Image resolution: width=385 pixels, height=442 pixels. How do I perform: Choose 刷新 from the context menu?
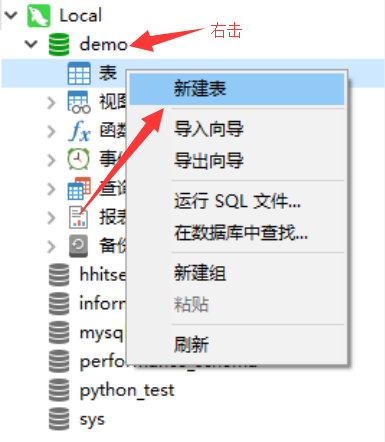237,345
